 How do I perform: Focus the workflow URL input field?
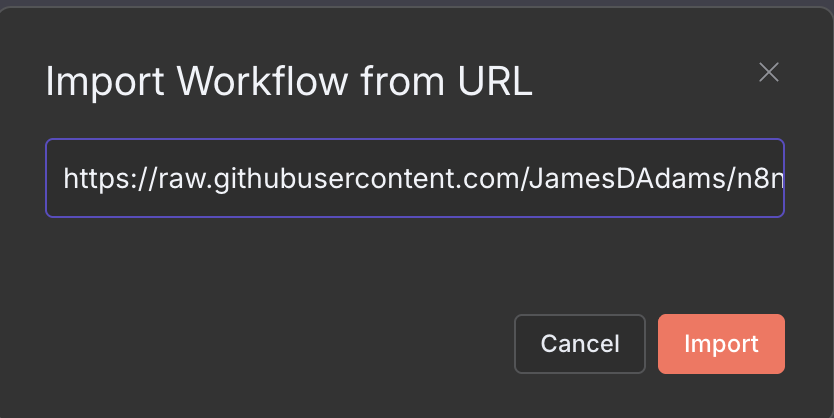click(x=415, y=178)
